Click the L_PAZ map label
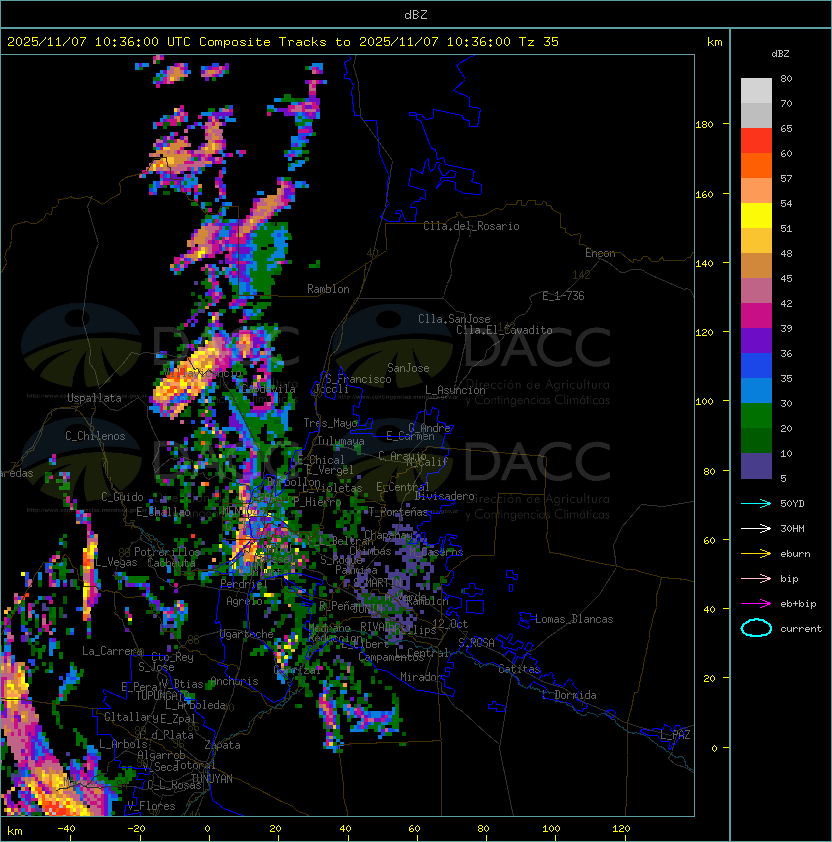Viewport: 832px width, 842px height. 675,735
